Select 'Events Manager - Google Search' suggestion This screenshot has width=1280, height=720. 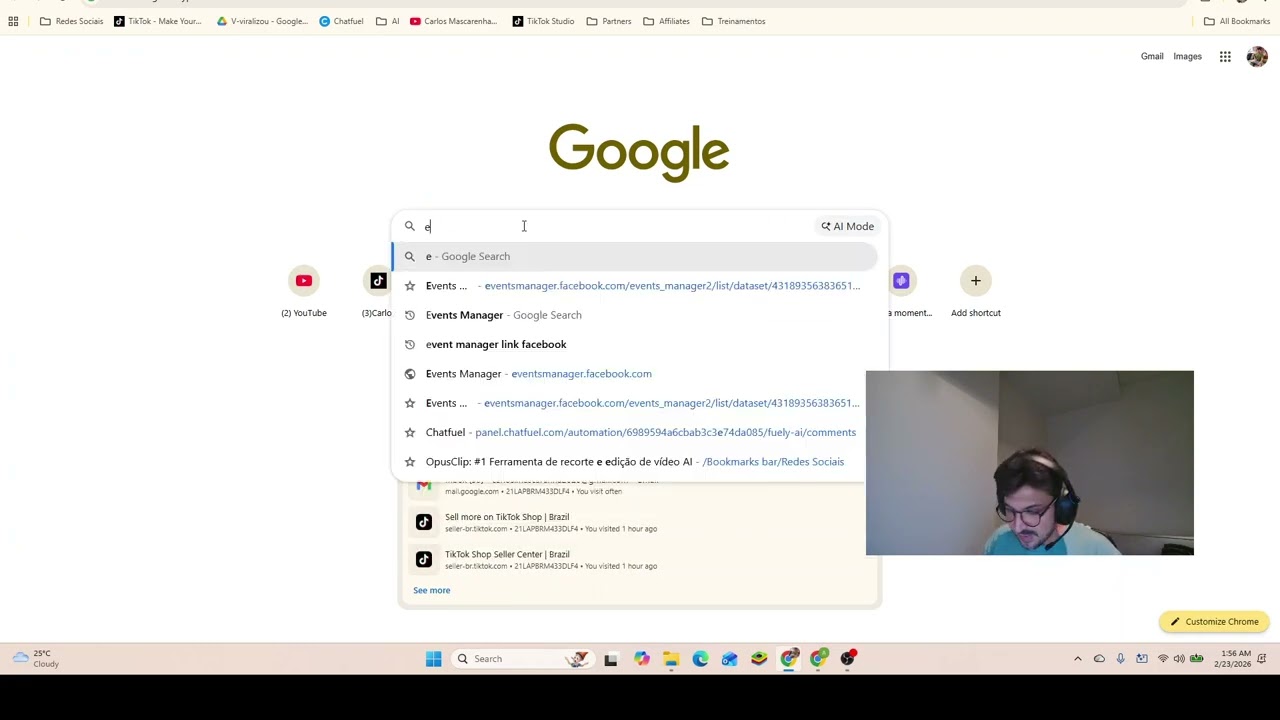635,315
